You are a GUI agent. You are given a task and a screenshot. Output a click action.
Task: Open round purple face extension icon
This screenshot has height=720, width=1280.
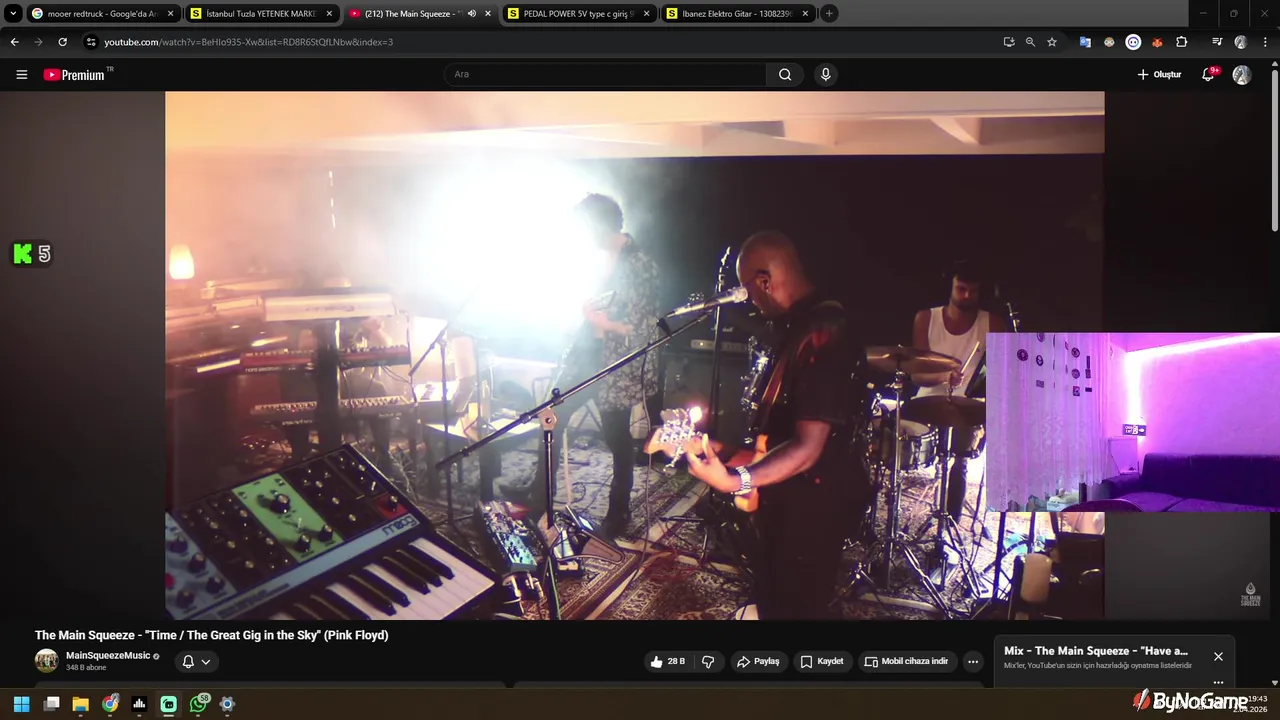tap(1133, 42)
